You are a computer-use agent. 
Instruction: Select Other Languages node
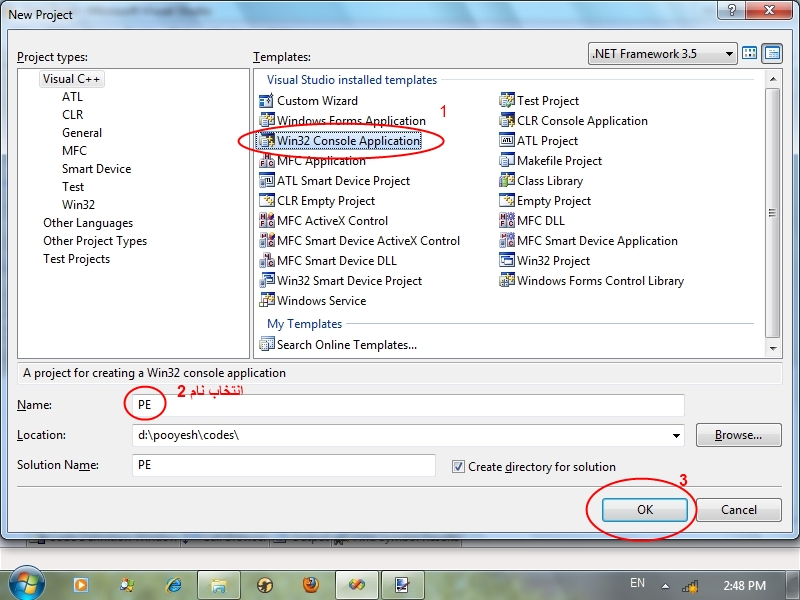pos(88,223)
